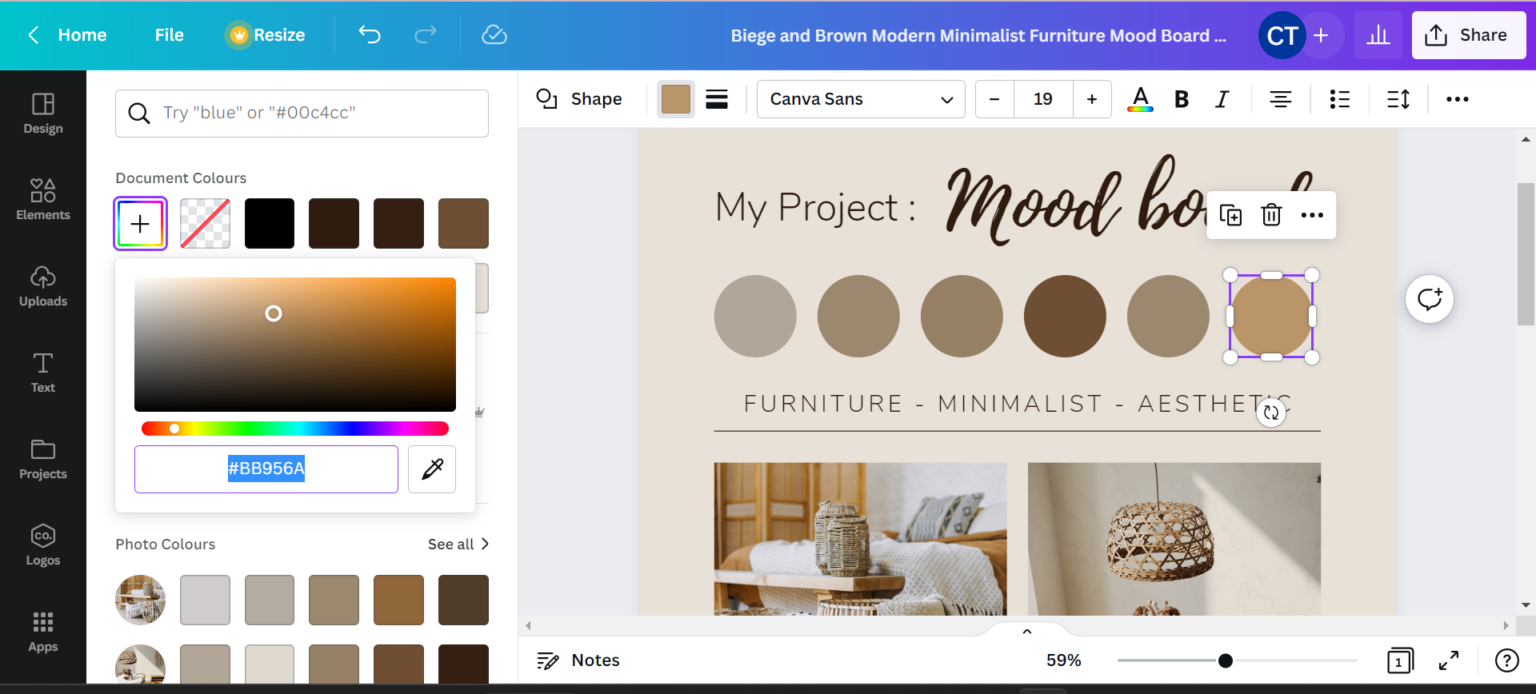Image resolution: width=1536 pixels, height=694 pixels.
Task: Select the bedroom photo on the canvas
Action: tap(860, 538)
